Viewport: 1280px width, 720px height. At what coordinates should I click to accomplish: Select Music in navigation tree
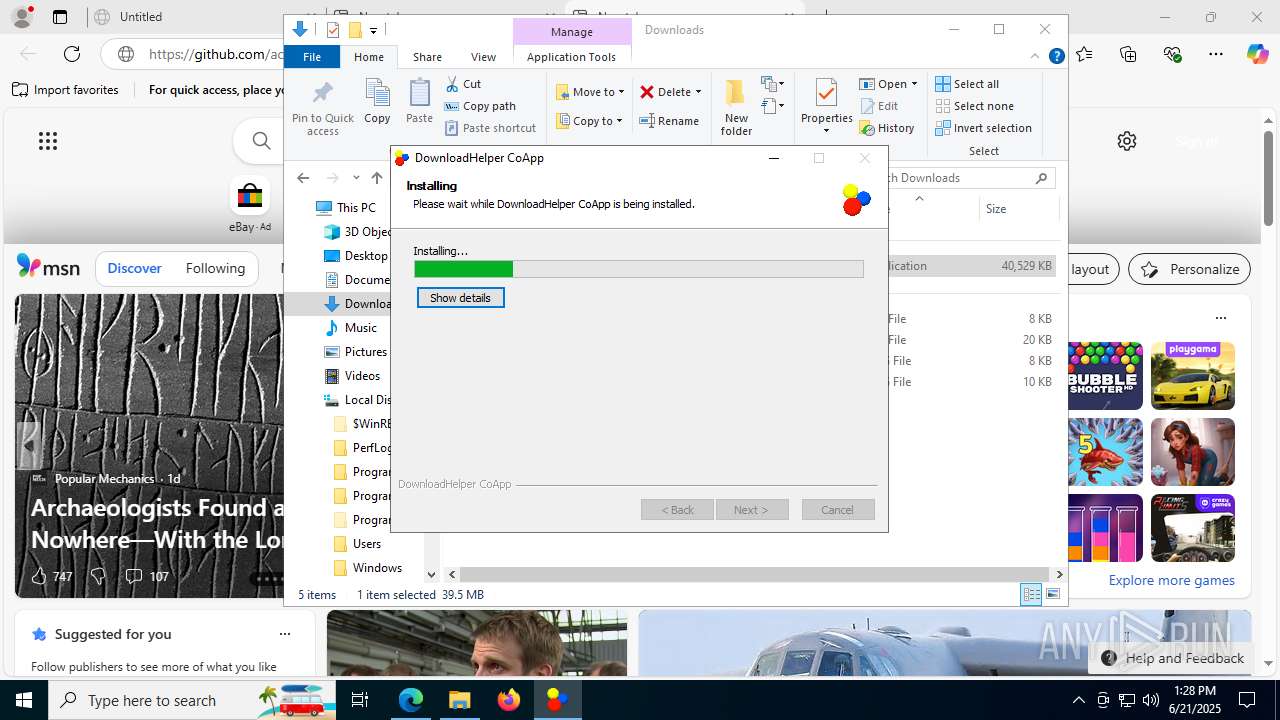(361, 328)
